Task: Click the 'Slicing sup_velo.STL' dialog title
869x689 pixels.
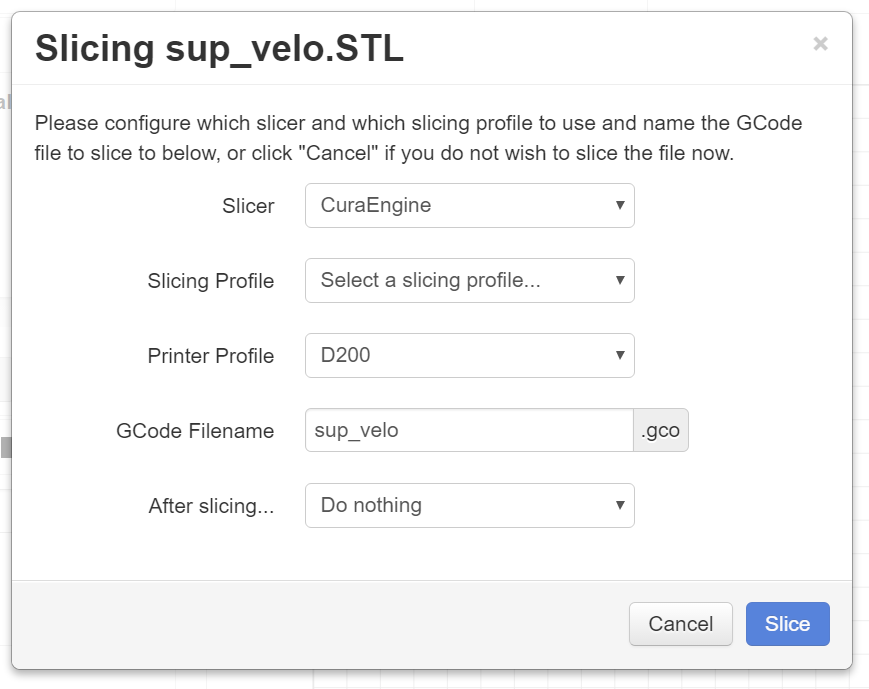Action: coord(219,49)
